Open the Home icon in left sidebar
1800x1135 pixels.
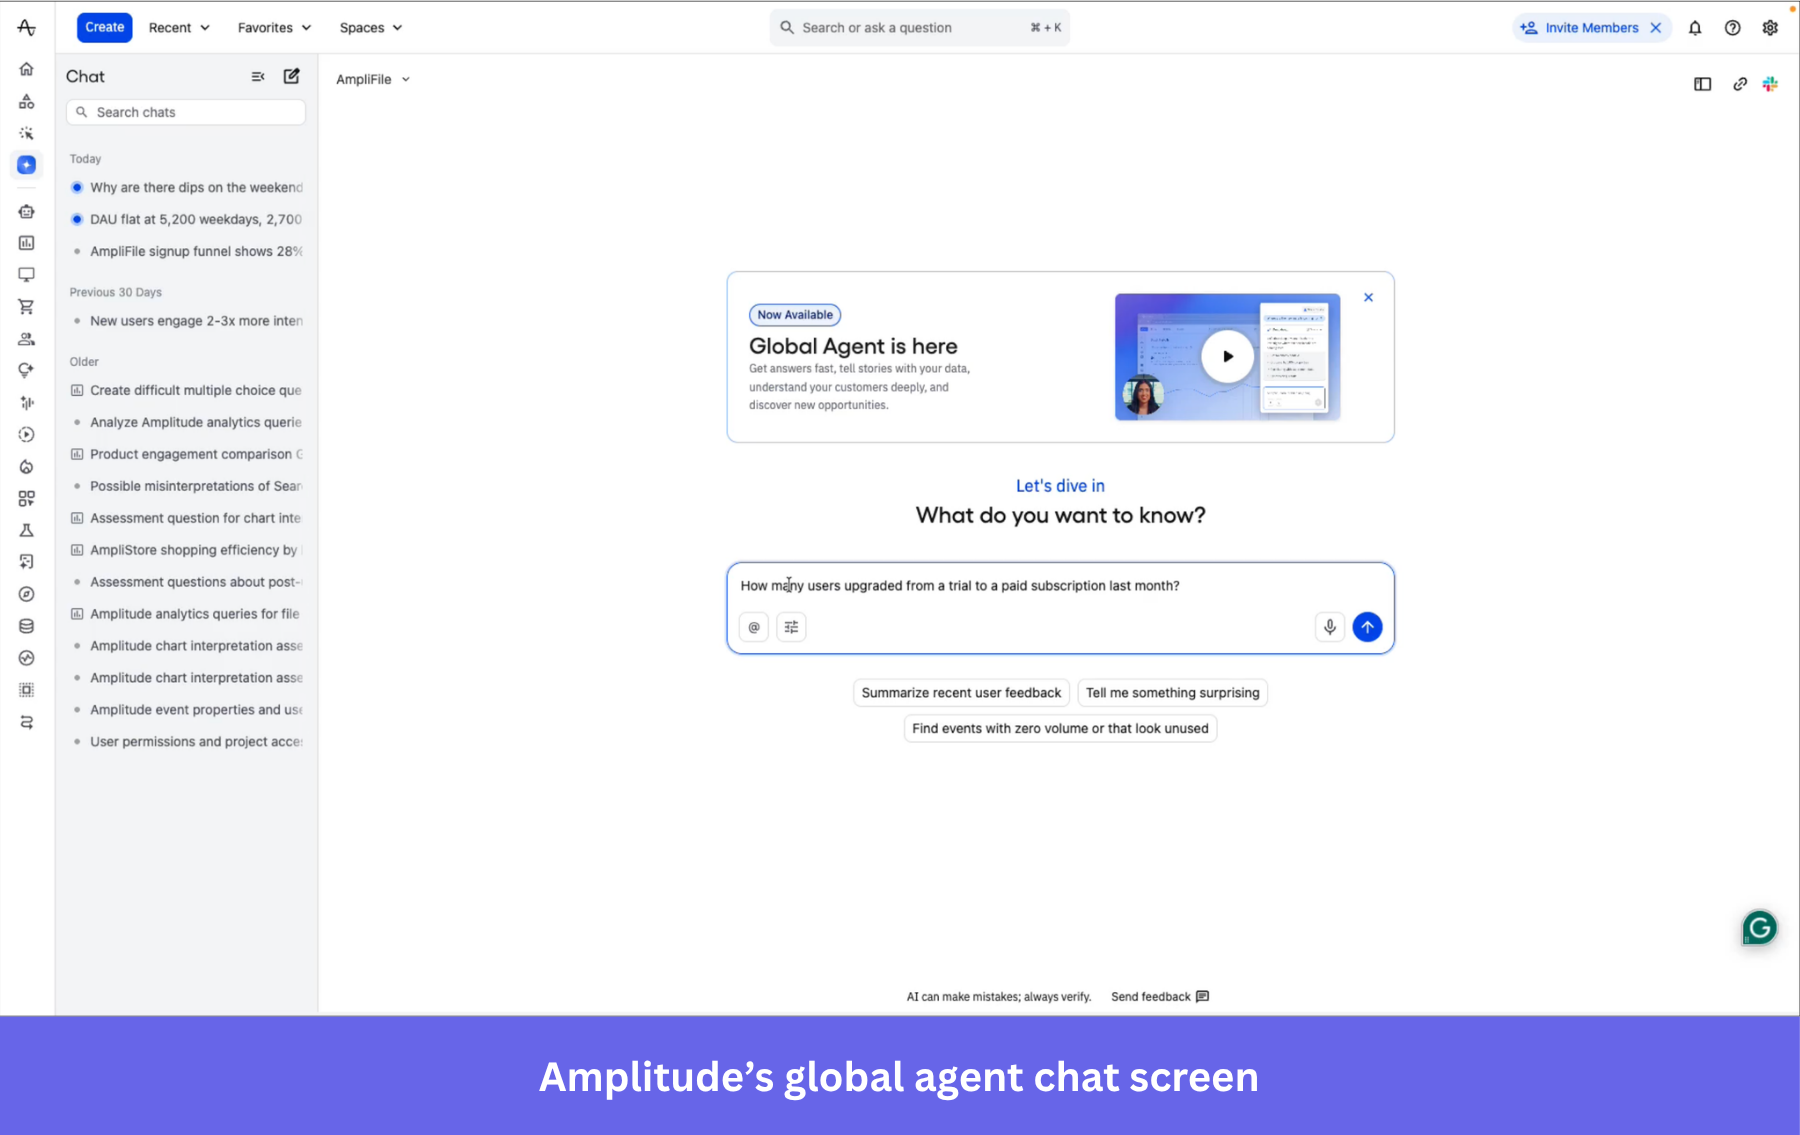coord(27,69)
